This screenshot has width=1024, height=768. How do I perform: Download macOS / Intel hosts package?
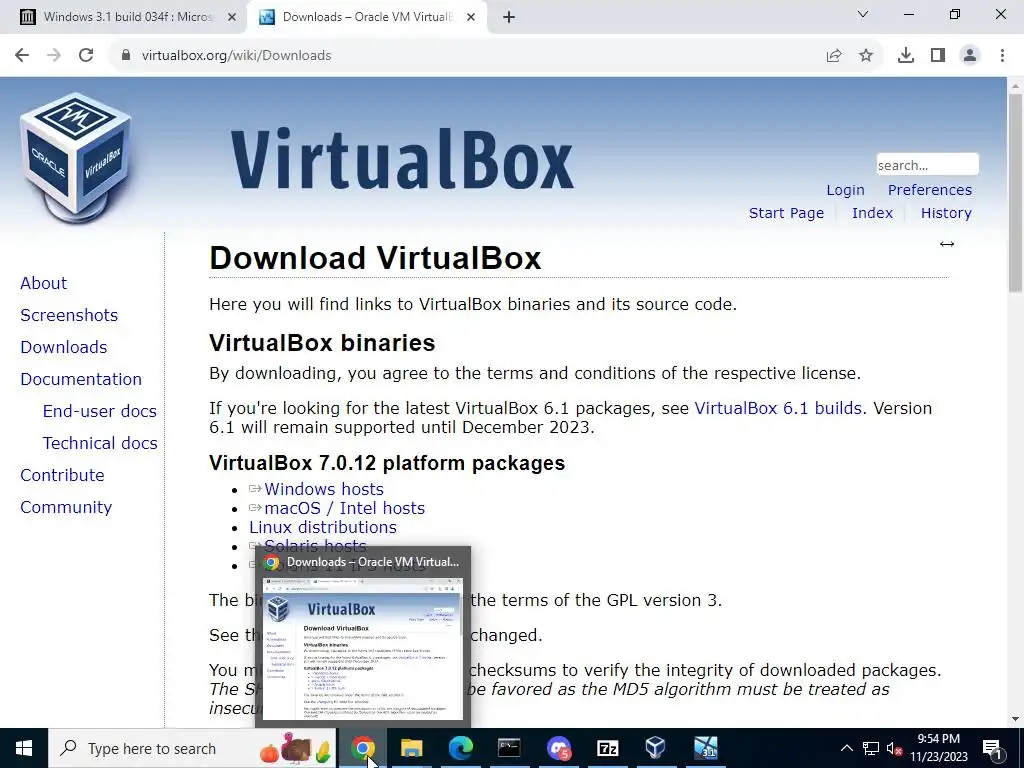point(344,508)
